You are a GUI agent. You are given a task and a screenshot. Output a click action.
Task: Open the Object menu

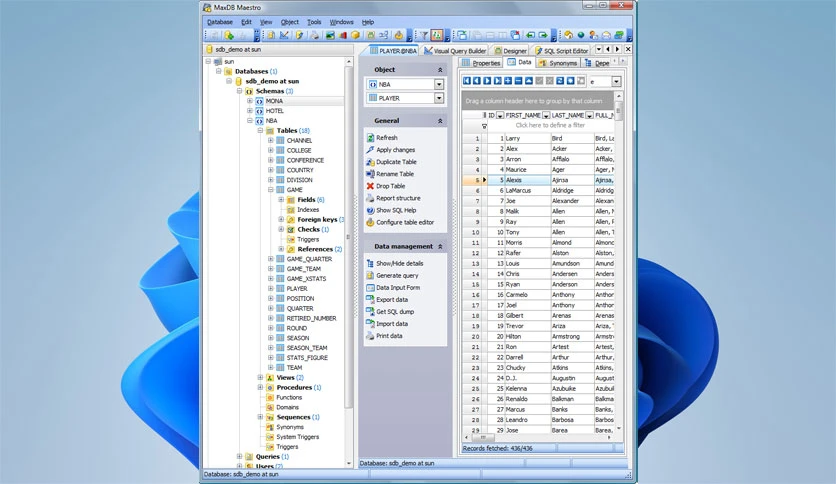290,22
